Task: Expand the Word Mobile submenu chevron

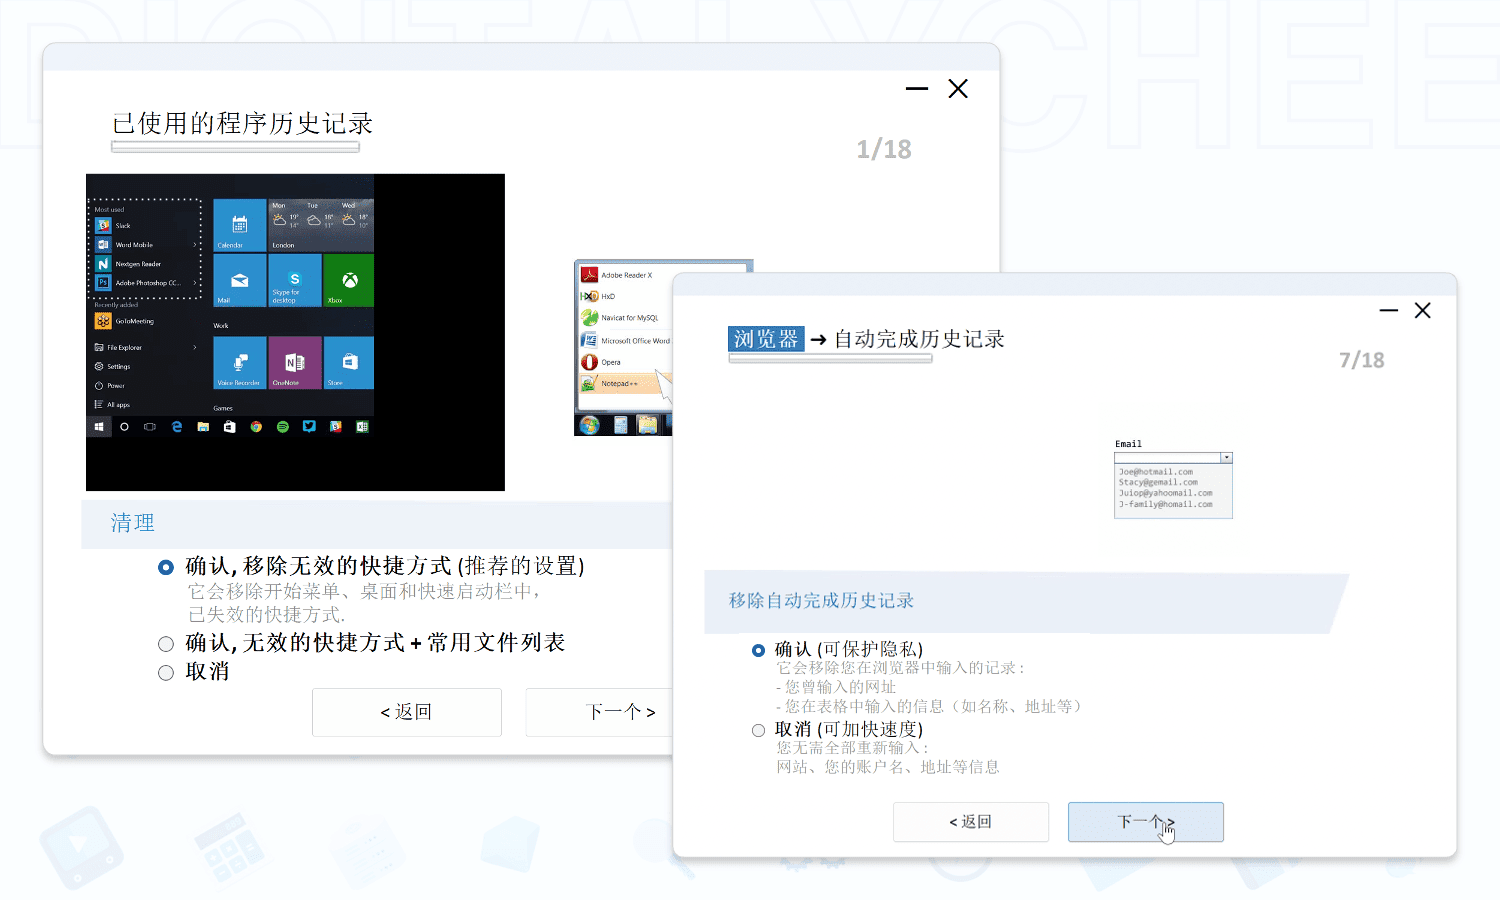Action: tap(195, 245)
